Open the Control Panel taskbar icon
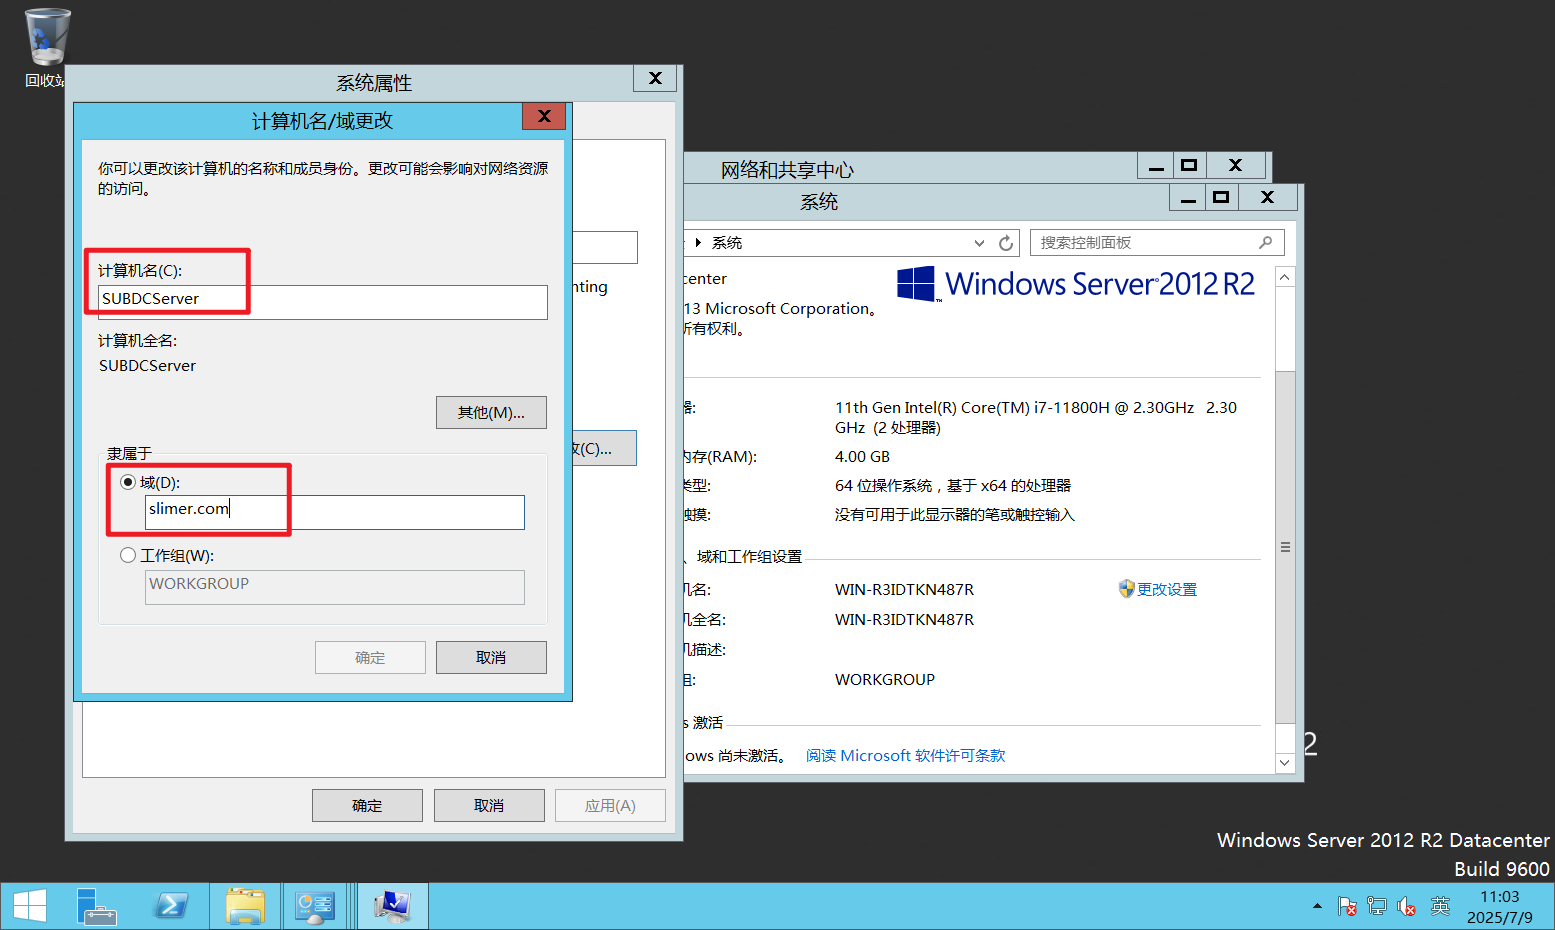 (x=315, y=906)
